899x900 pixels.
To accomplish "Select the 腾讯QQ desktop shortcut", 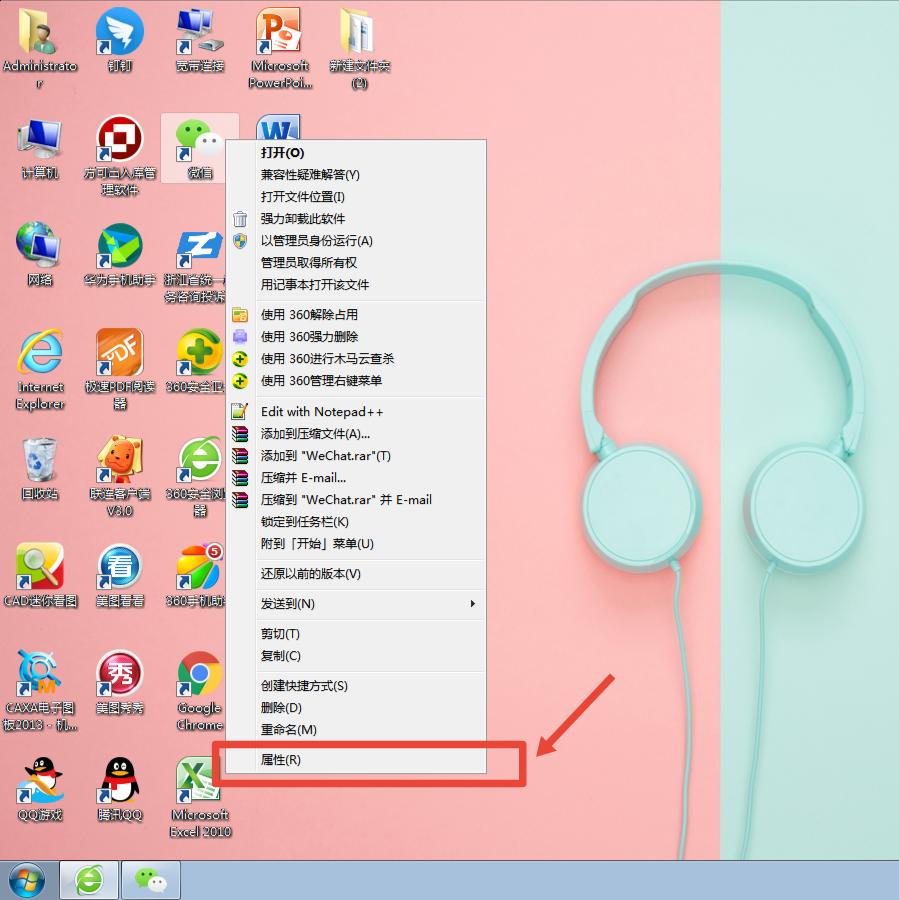I will coord(119,790).
